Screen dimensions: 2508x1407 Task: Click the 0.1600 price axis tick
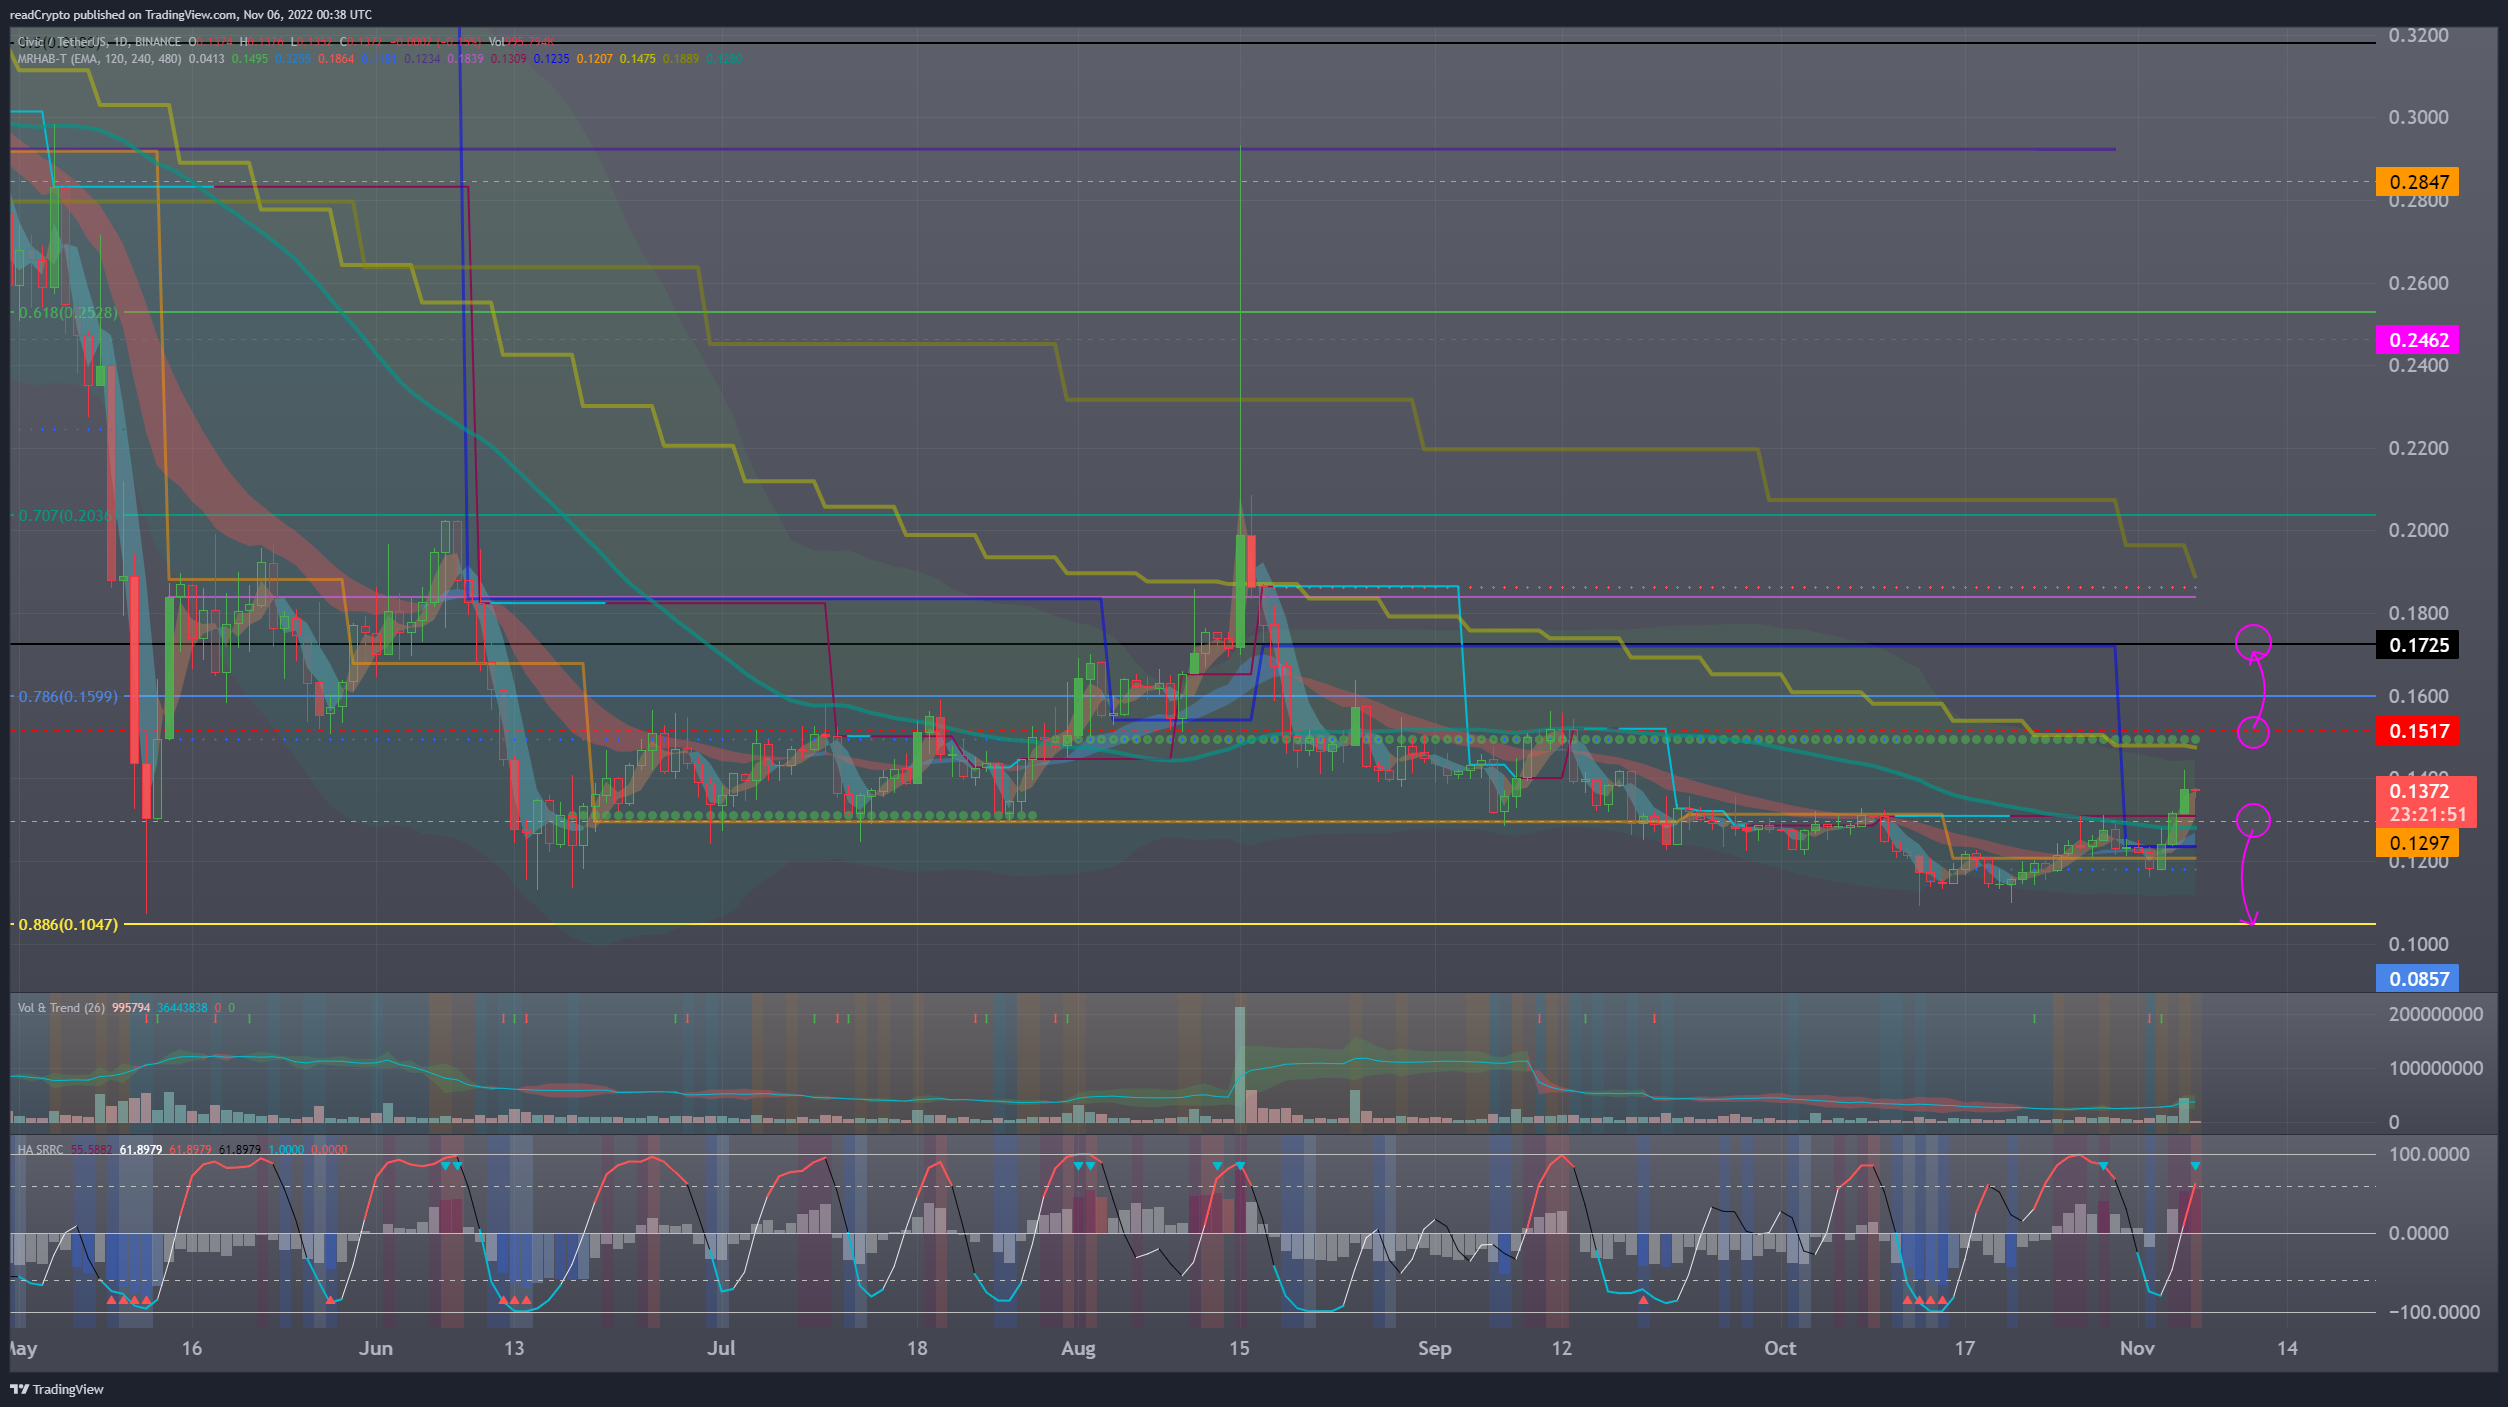click(2418, 696)
